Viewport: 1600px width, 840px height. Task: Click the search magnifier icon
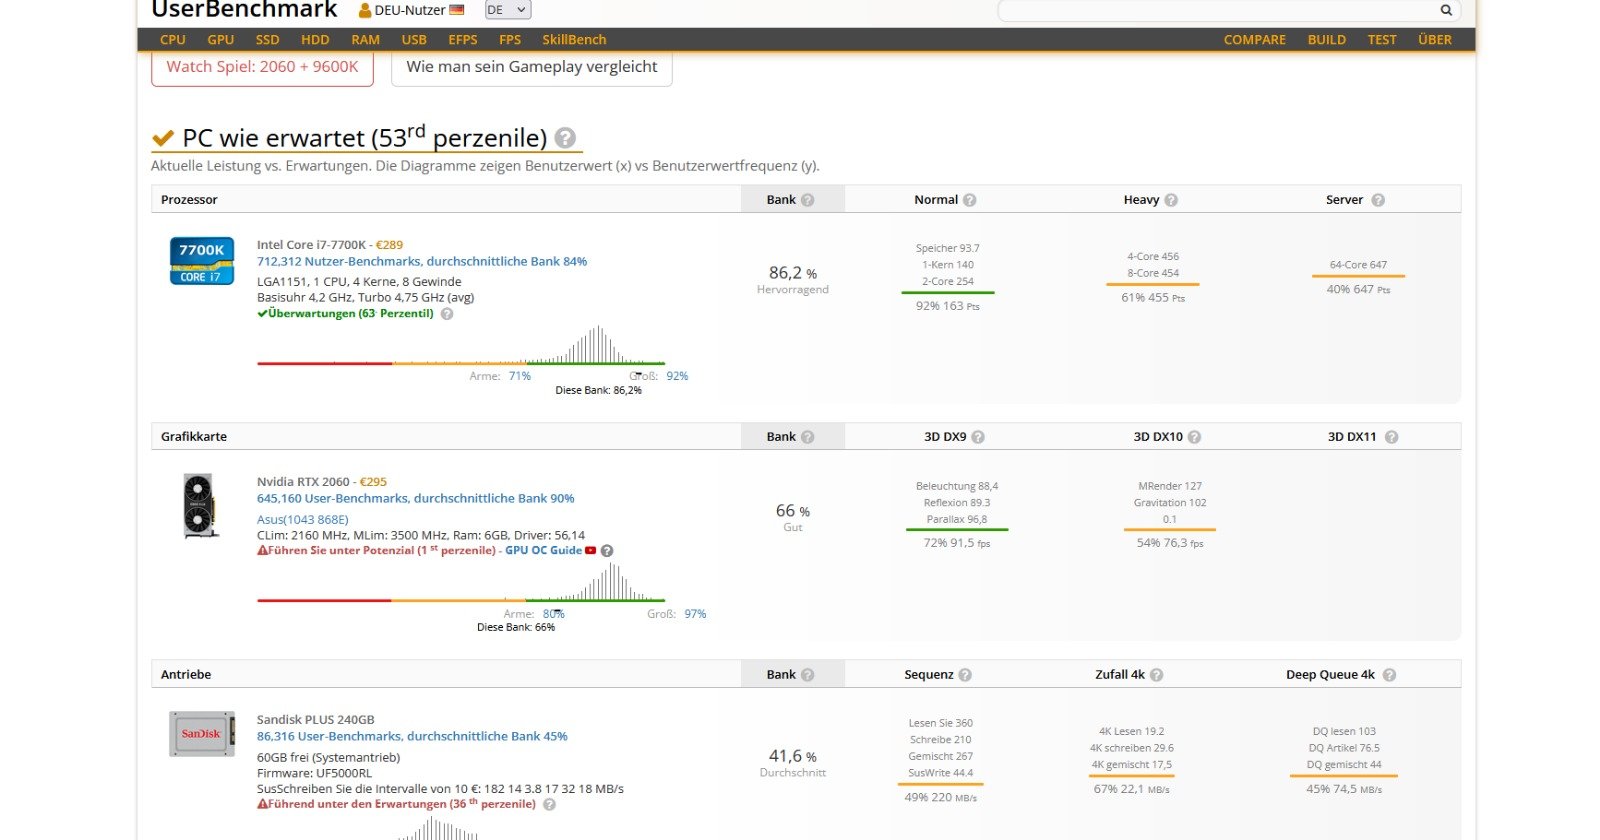click(x=1446, y=10)
